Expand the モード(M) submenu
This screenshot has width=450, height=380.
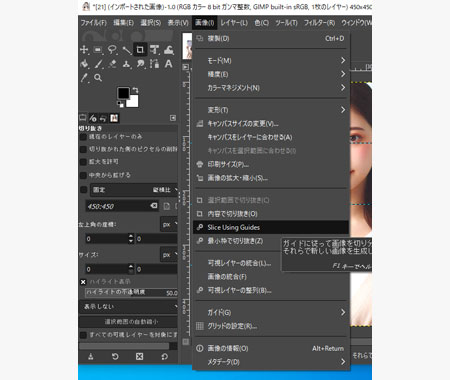[x=271, y=61]
